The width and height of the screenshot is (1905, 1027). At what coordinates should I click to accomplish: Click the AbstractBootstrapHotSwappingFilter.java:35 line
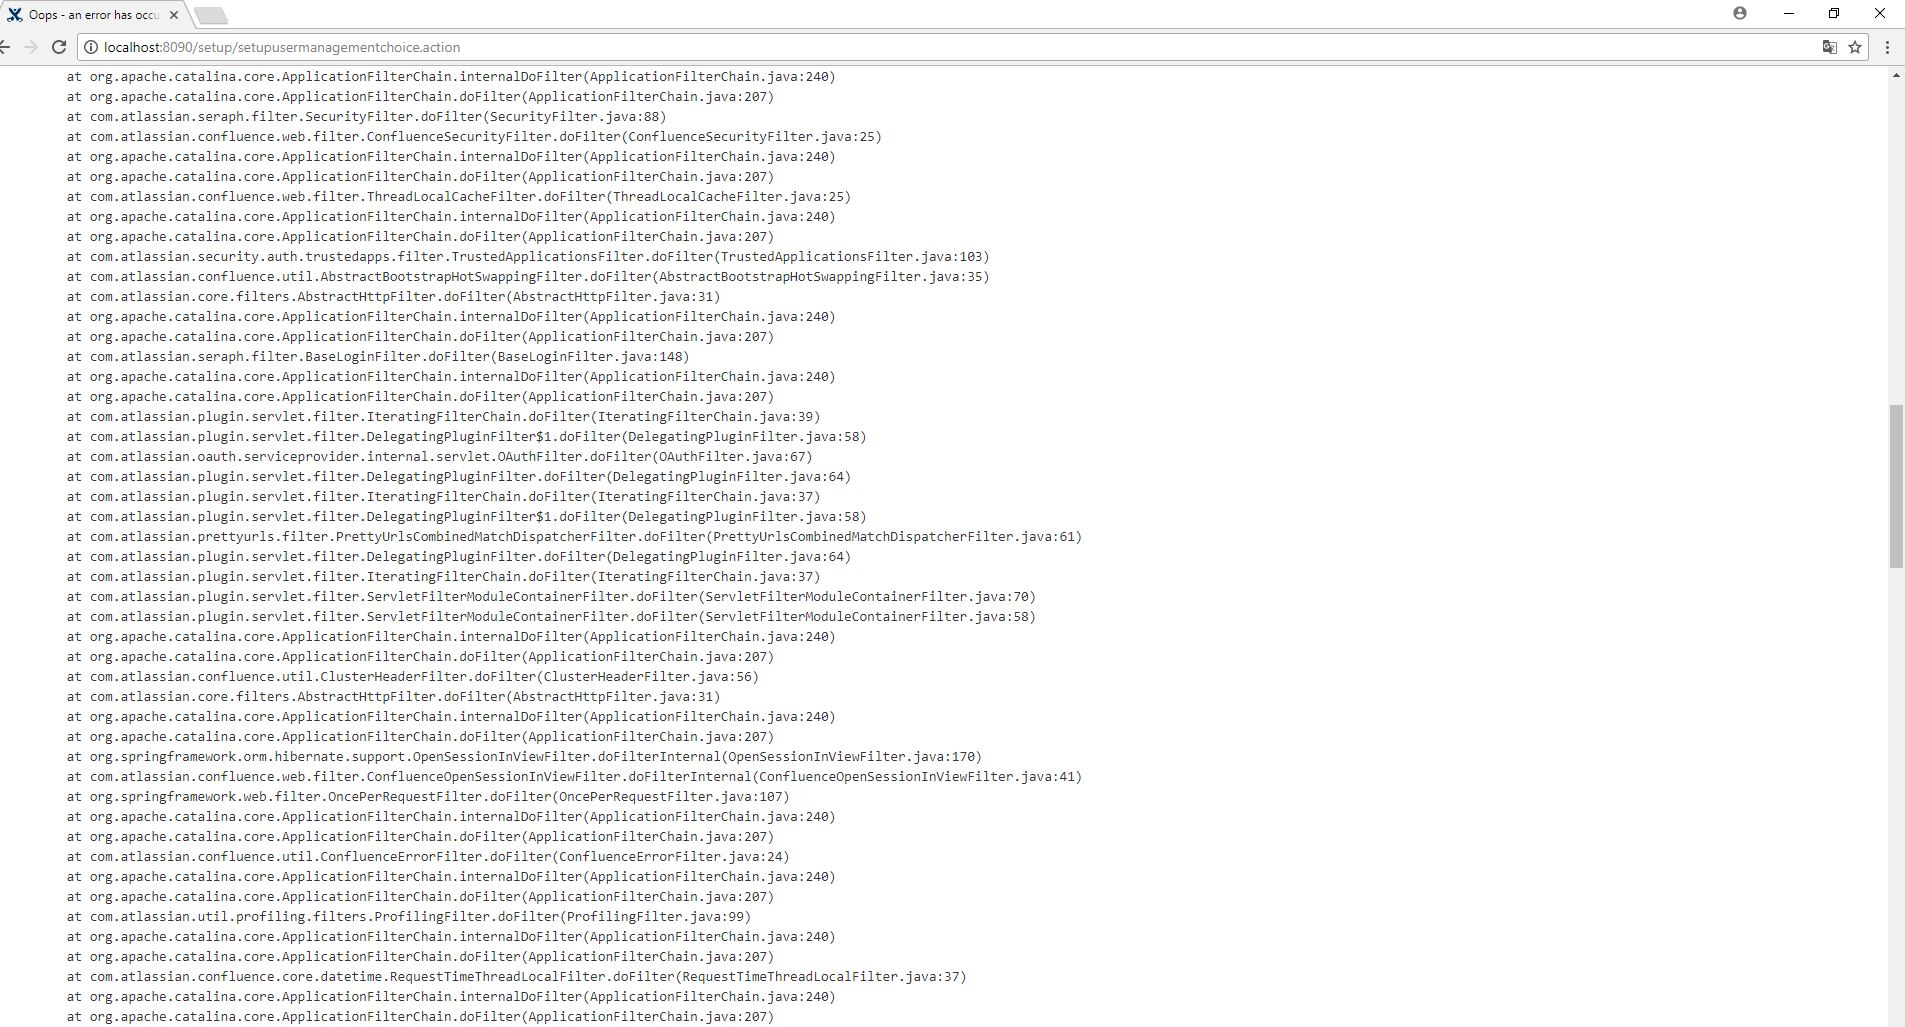(x=528, y=277)
